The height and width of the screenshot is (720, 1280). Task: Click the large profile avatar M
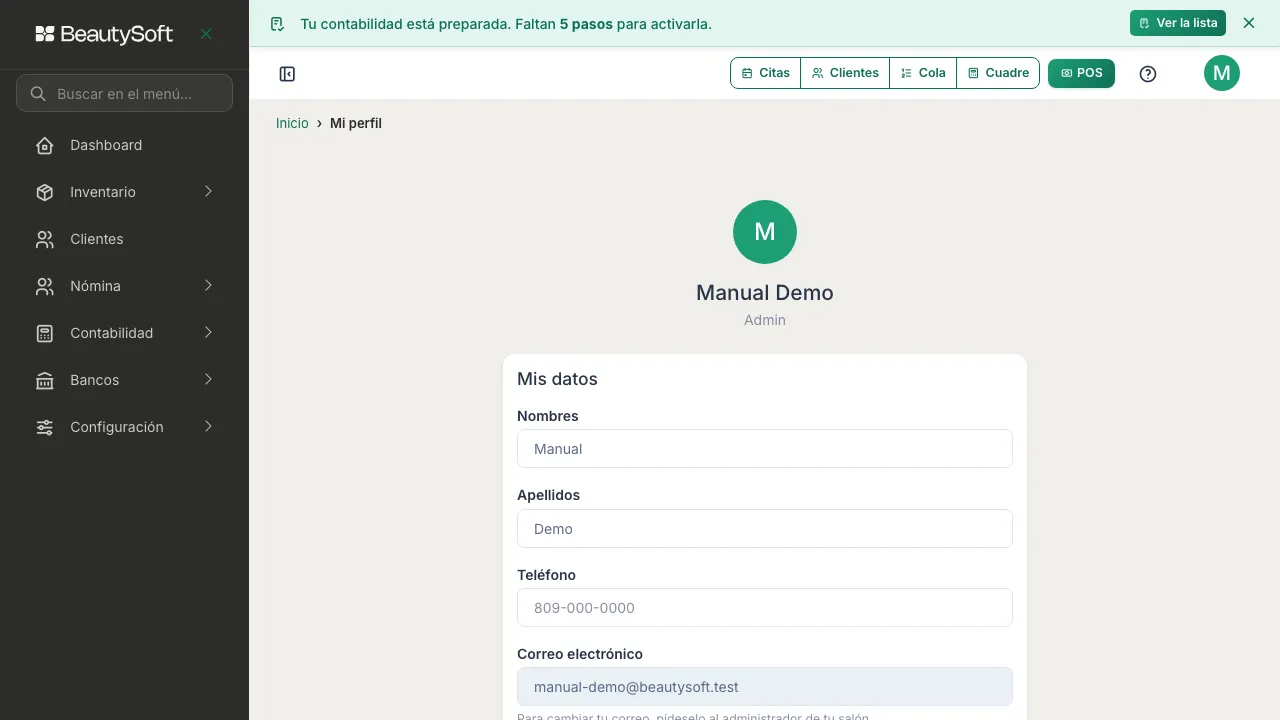pos(765,232)
